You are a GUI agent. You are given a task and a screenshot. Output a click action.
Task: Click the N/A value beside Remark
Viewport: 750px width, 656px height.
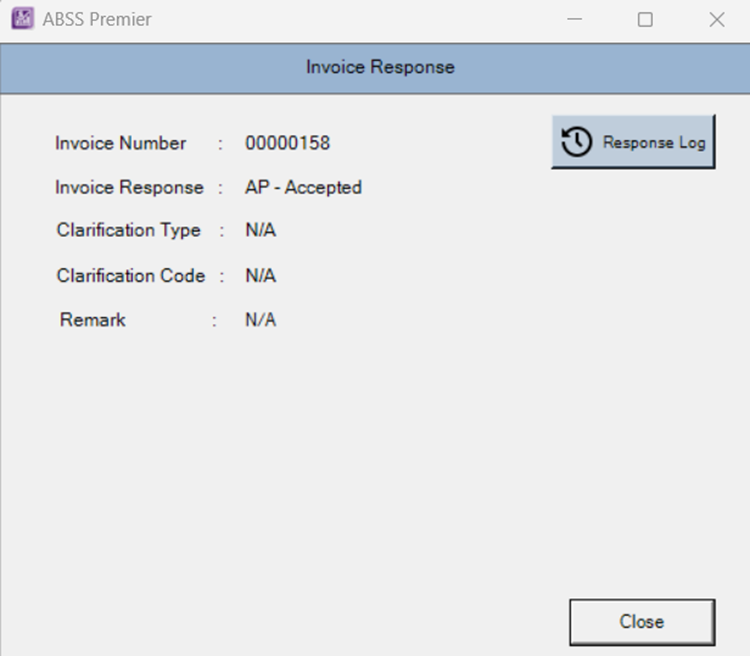pyautogui.click(x=260, y=320)
